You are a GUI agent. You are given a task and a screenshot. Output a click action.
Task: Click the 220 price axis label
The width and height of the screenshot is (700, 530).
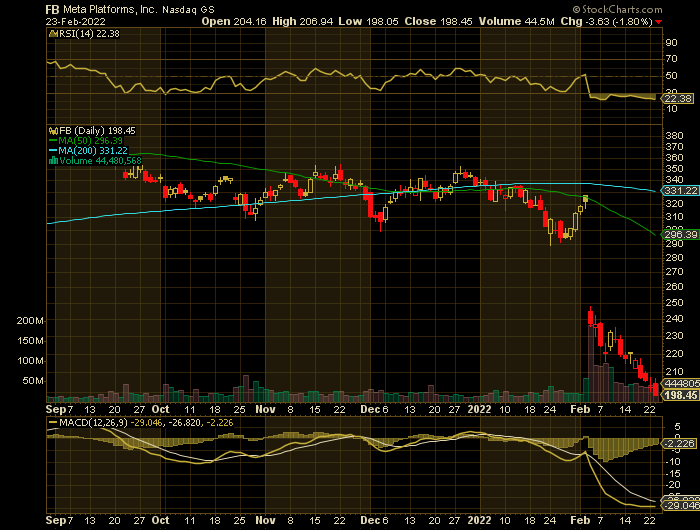(x=674, y=354)
